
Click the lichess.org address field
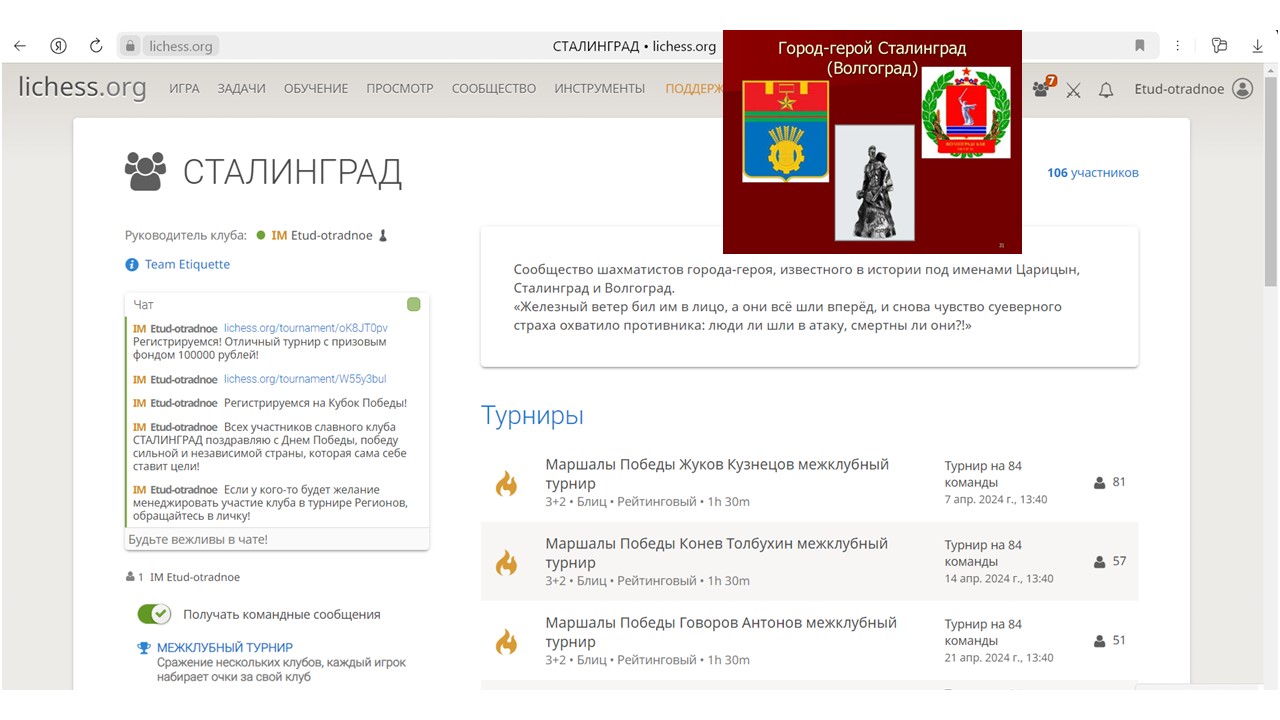180,46
